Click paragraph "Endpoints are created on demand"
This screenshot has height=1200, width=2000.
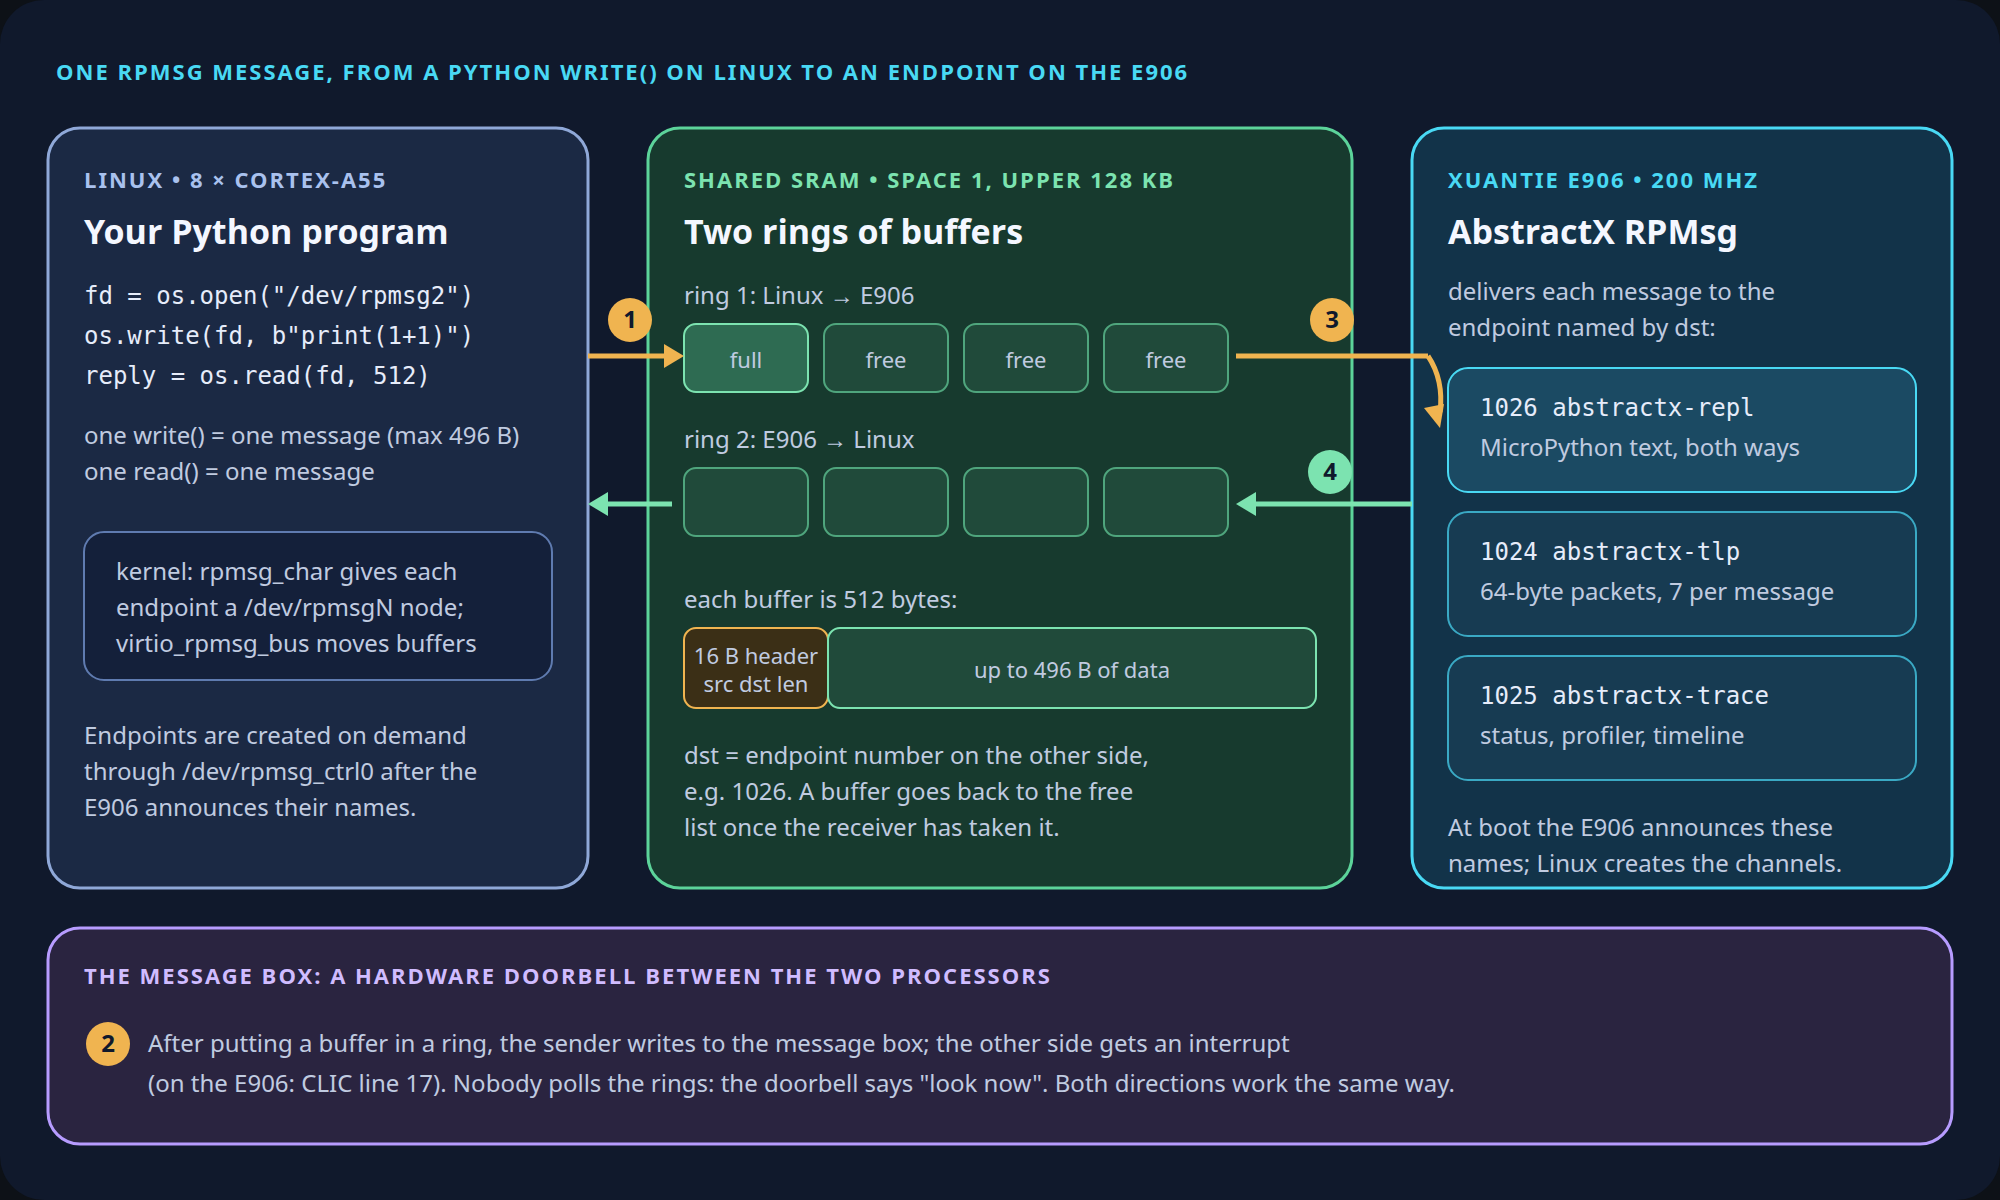point(280,772)
